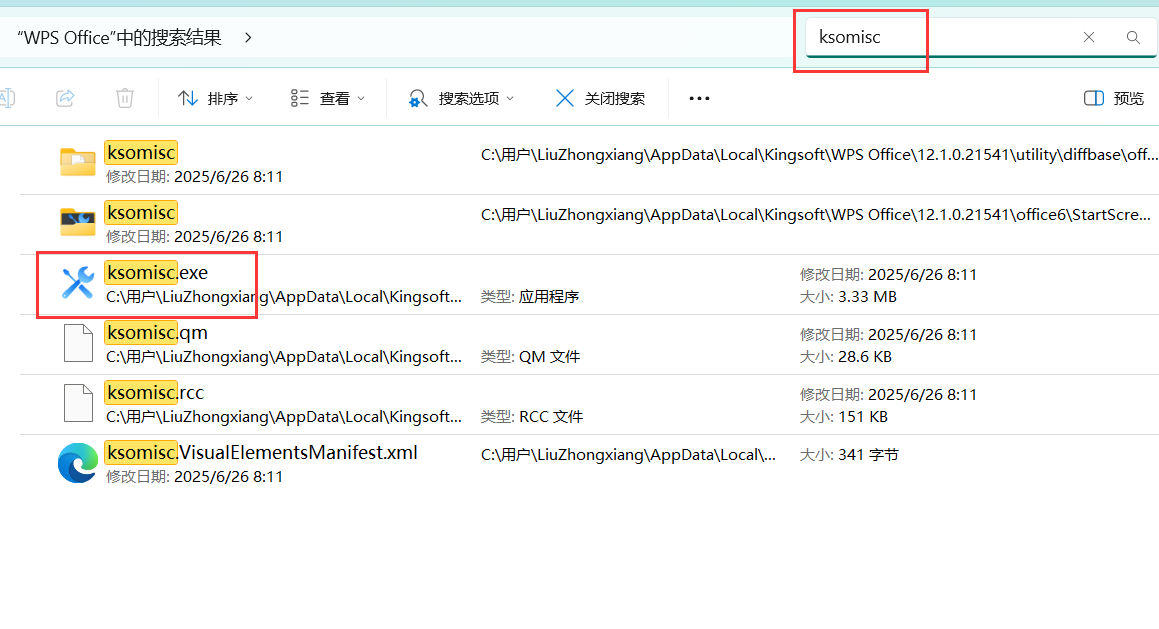Click the 类型: RCC 文件 label

pos(532,416)
